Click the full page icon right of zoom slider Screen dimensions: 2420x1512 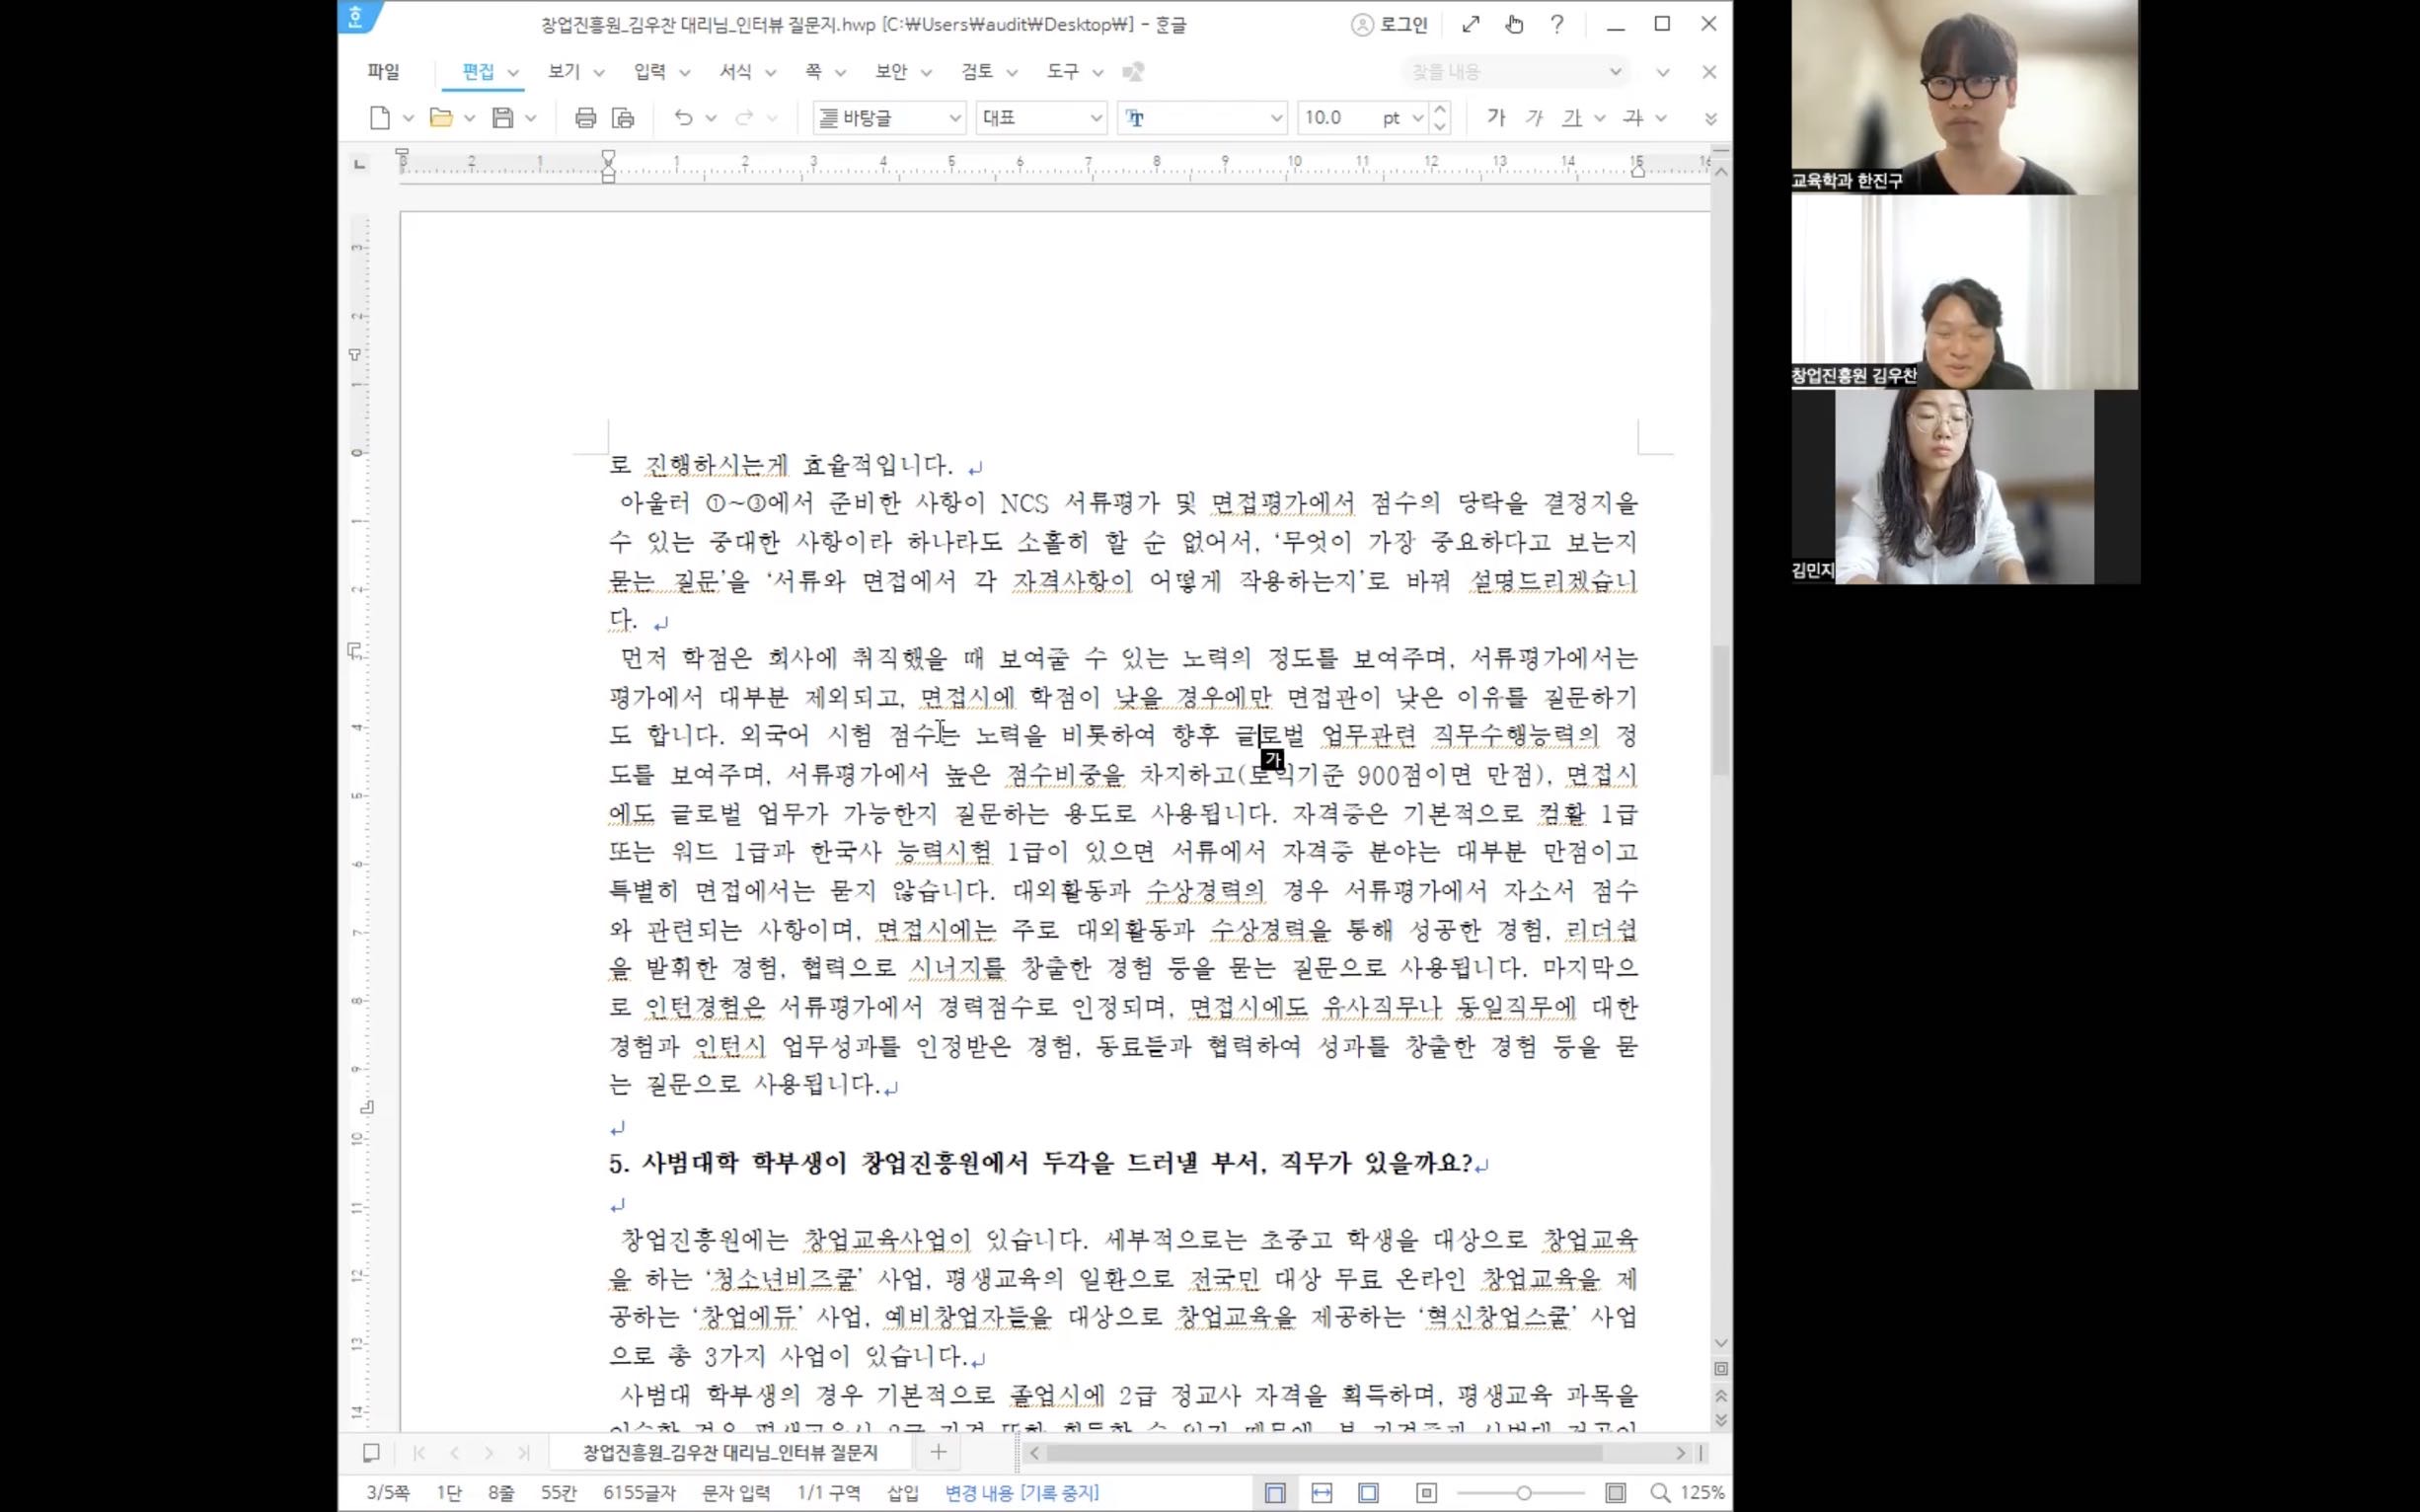point(1616,1493)
